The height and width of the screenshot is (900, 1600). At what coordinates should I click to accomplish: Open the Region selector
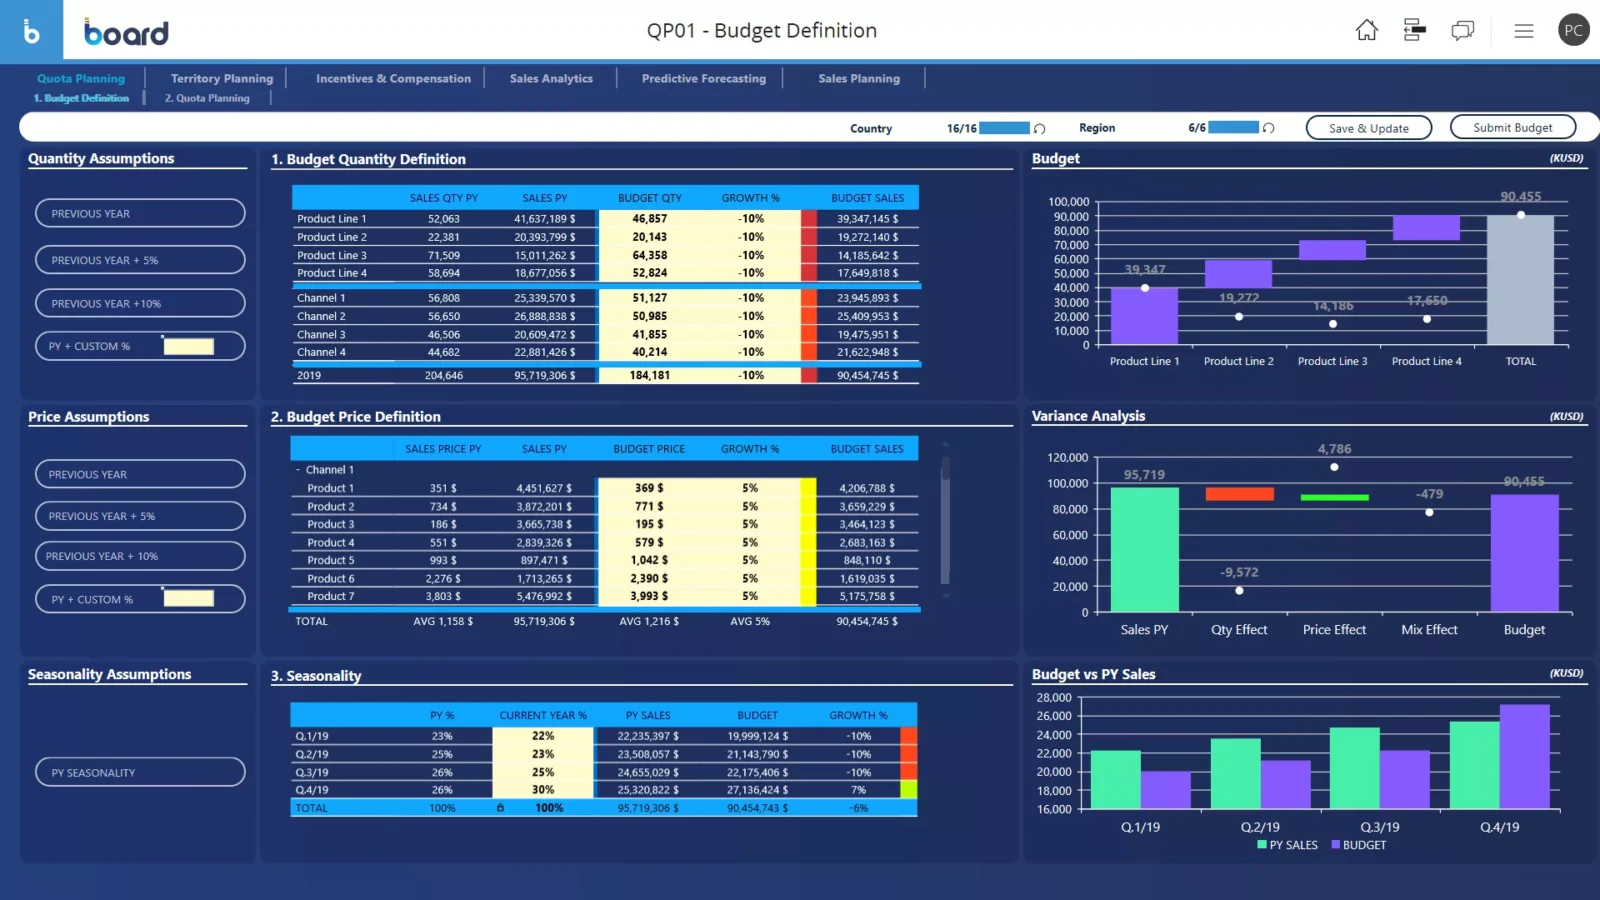pos(1097,128)
